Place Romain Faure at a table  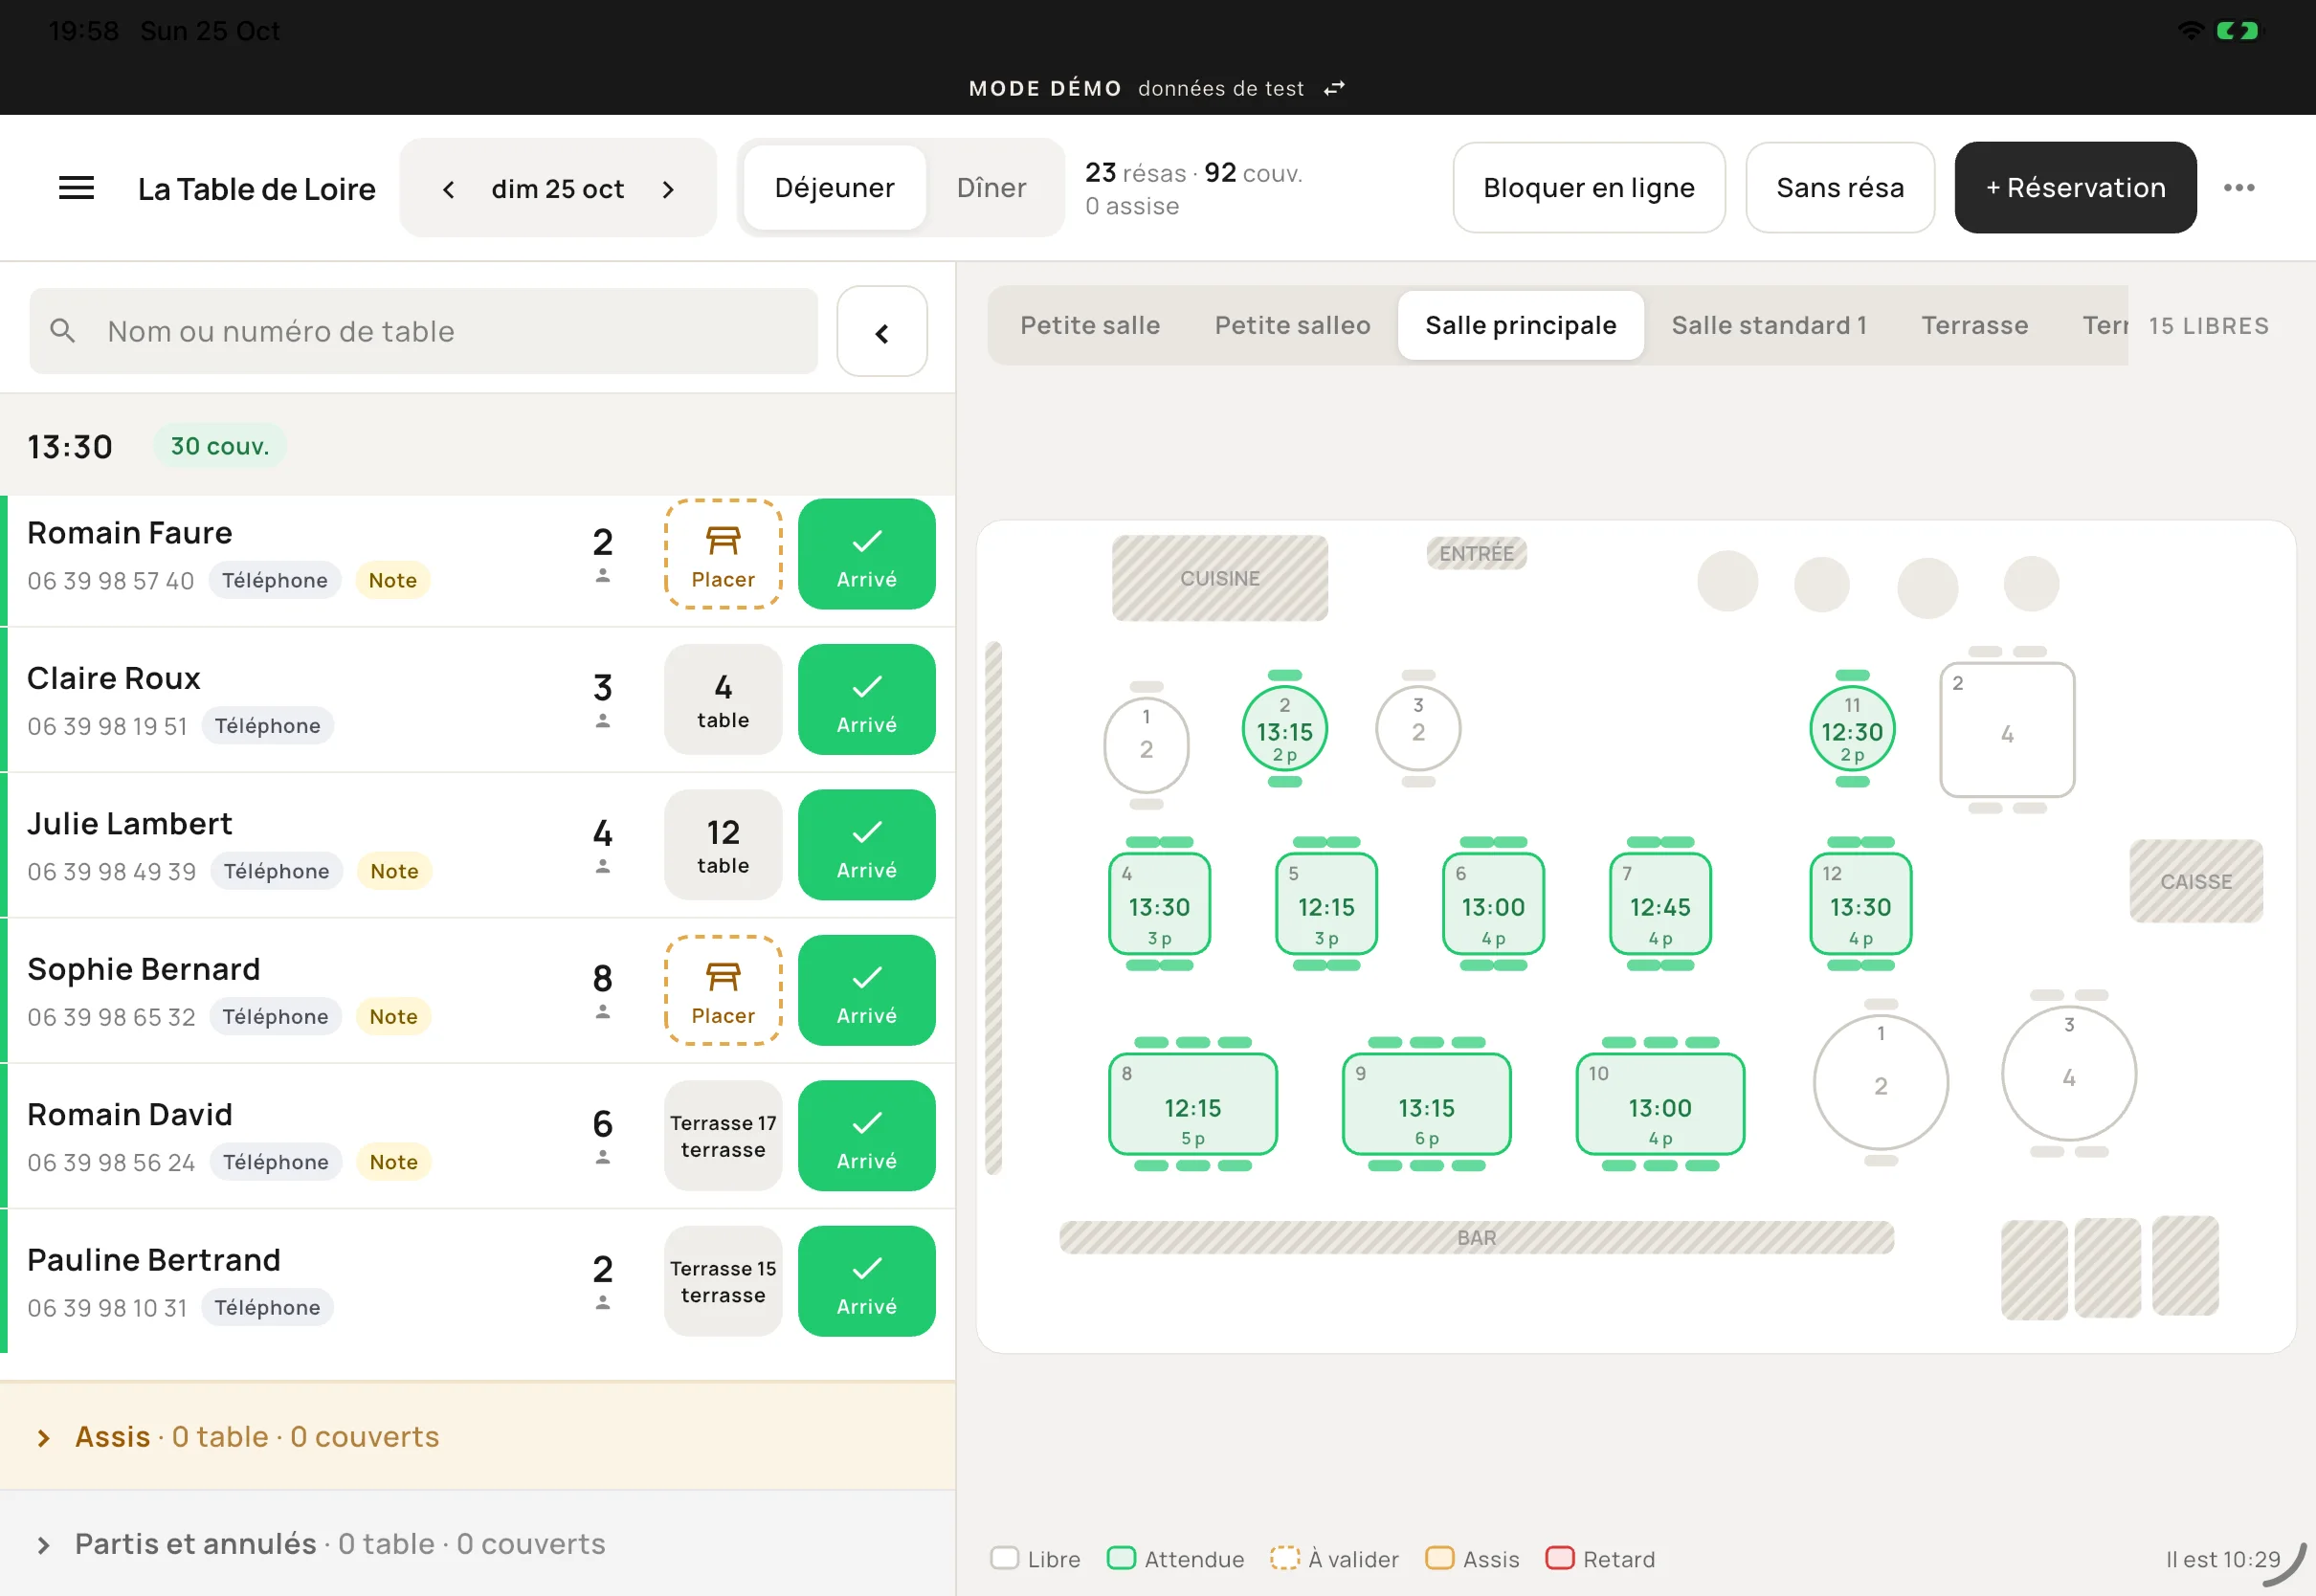pyautogui.click(x=723, y=554)
